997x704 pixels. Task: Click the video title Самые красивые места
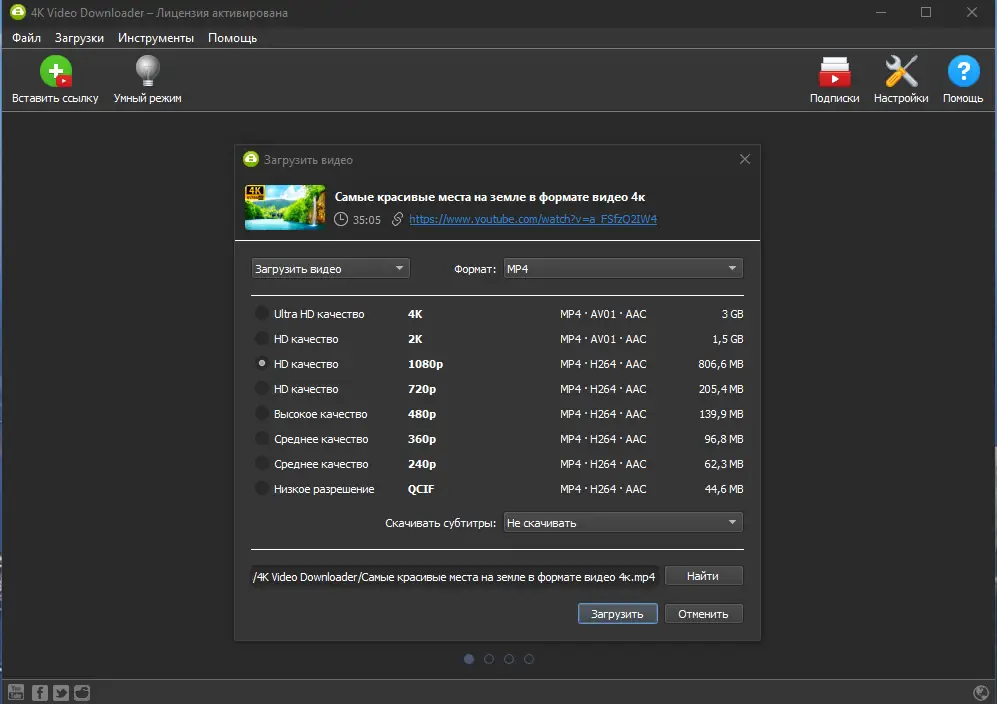490,197
